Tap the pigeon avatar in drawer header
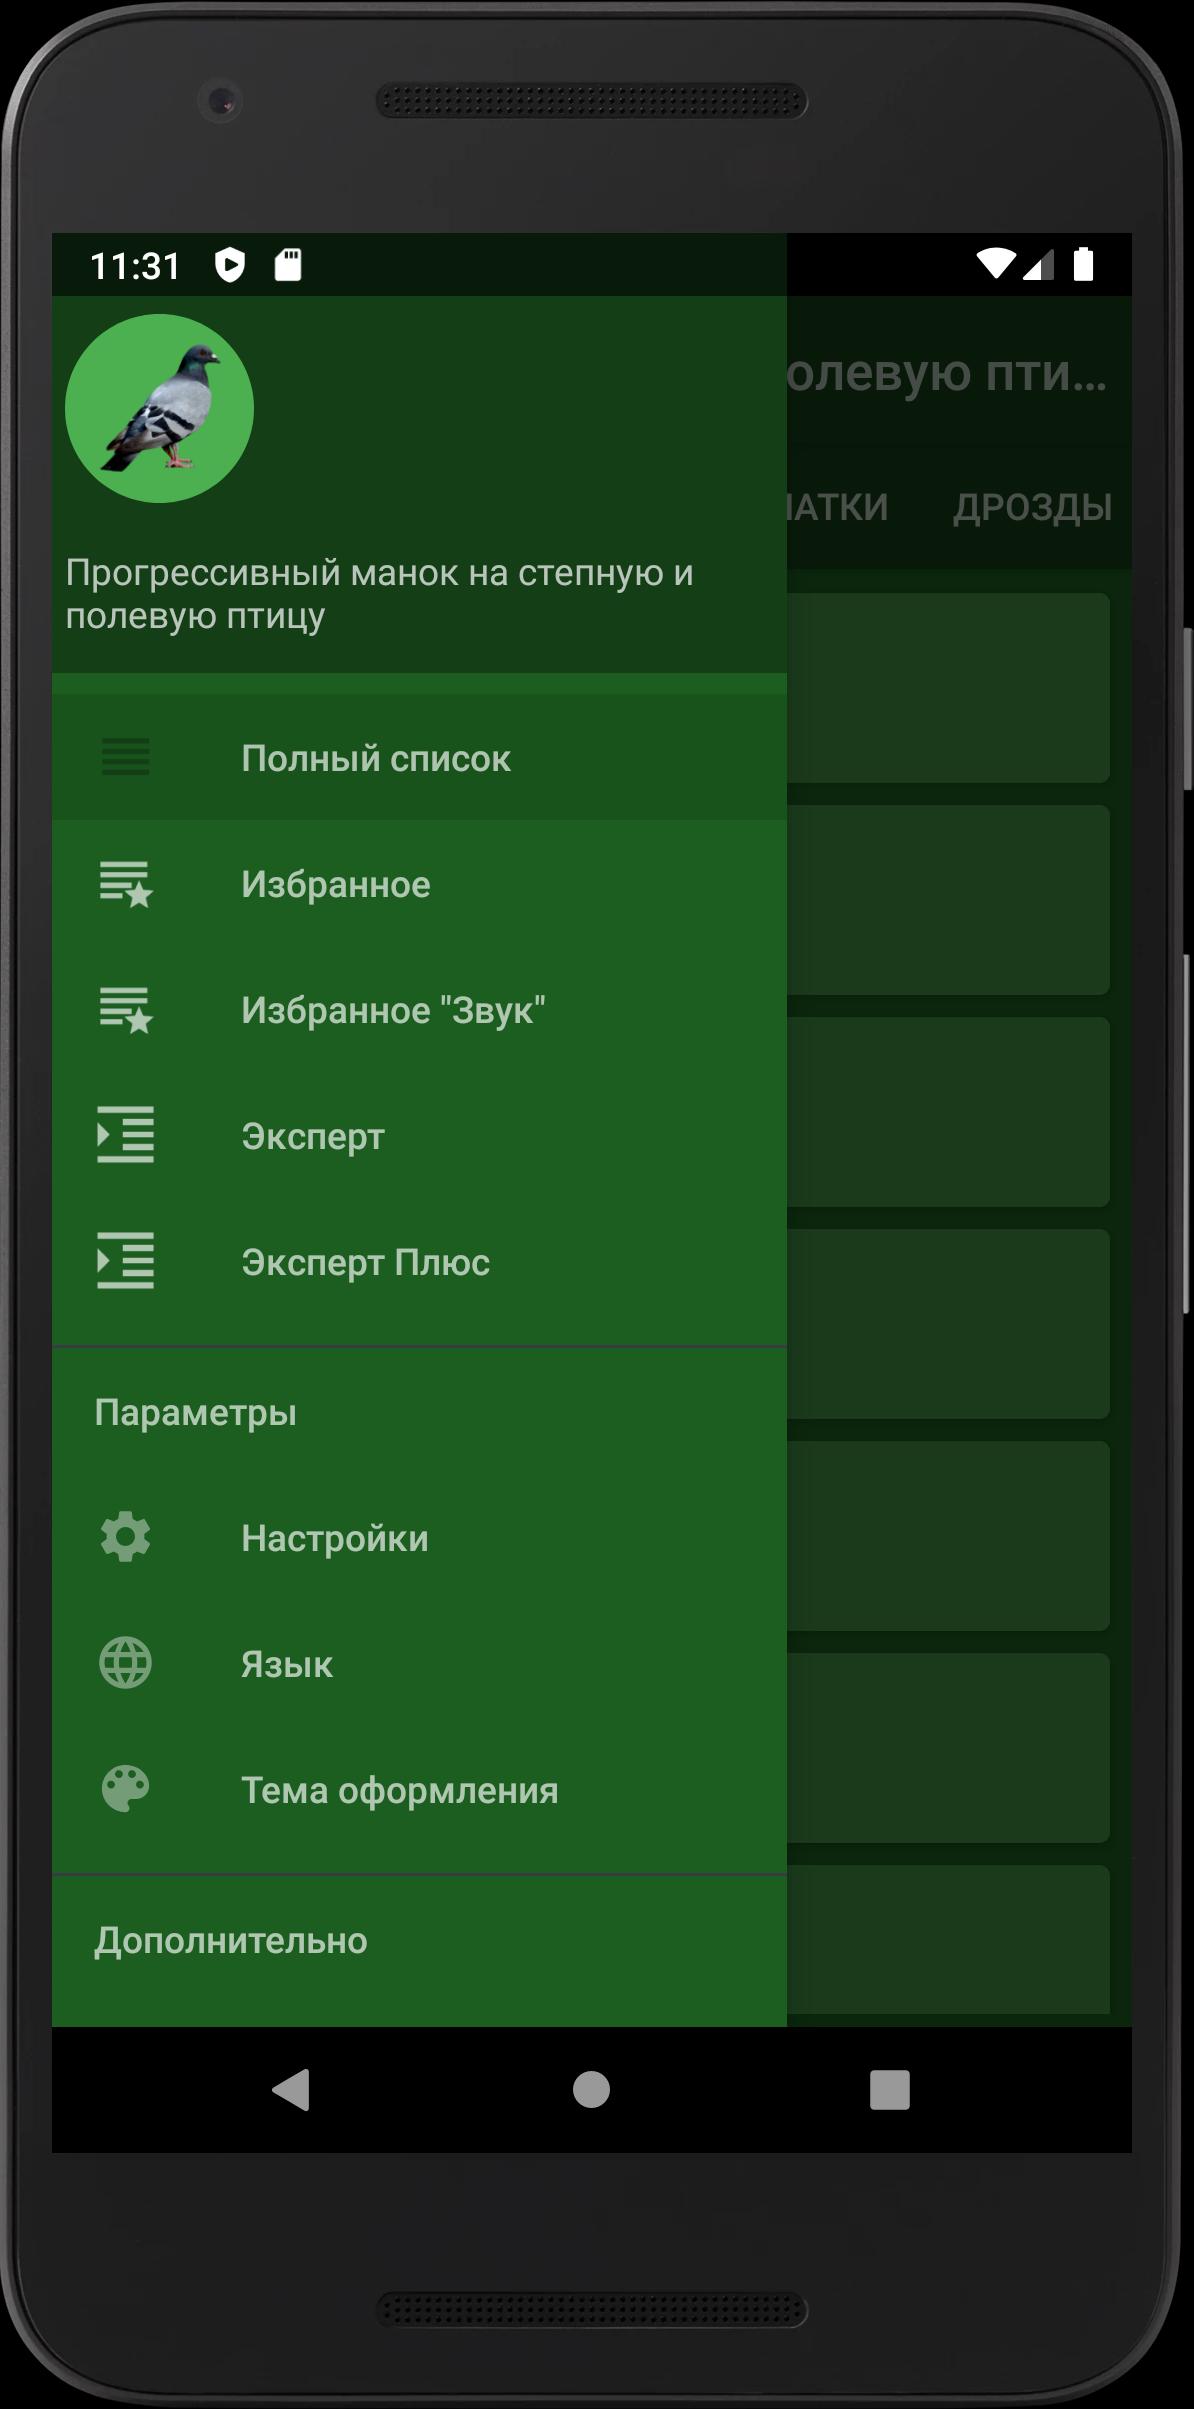The height and width of the screenshot is (2409, 1194). [x=159, y=408]
